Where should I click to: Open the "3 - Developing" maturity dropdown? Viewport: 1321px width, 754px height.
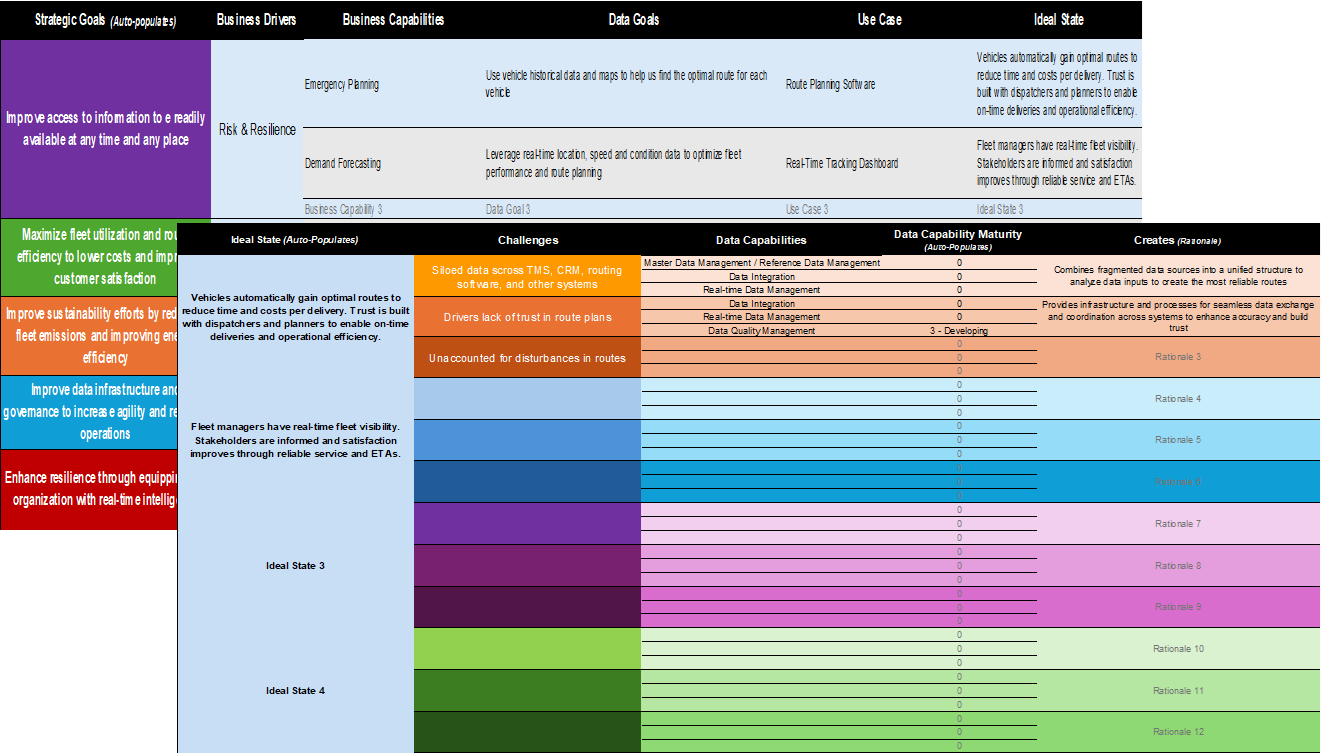[x=958, y=329]
